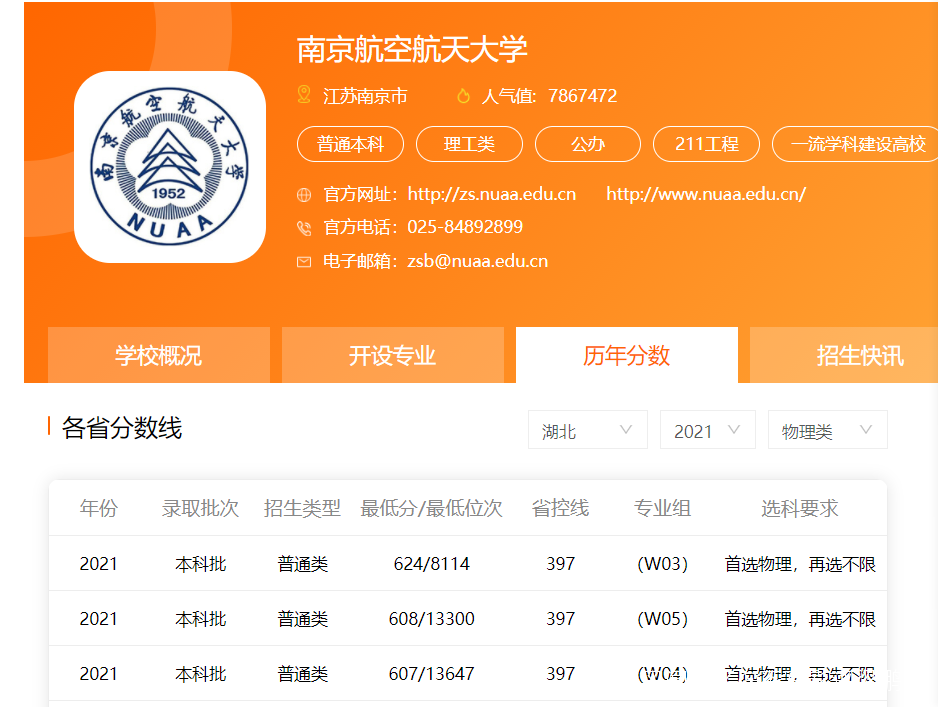Click the 2021 cell in the W04 row
This screenshot has width=938, height=707.
(x=99, y=674)
